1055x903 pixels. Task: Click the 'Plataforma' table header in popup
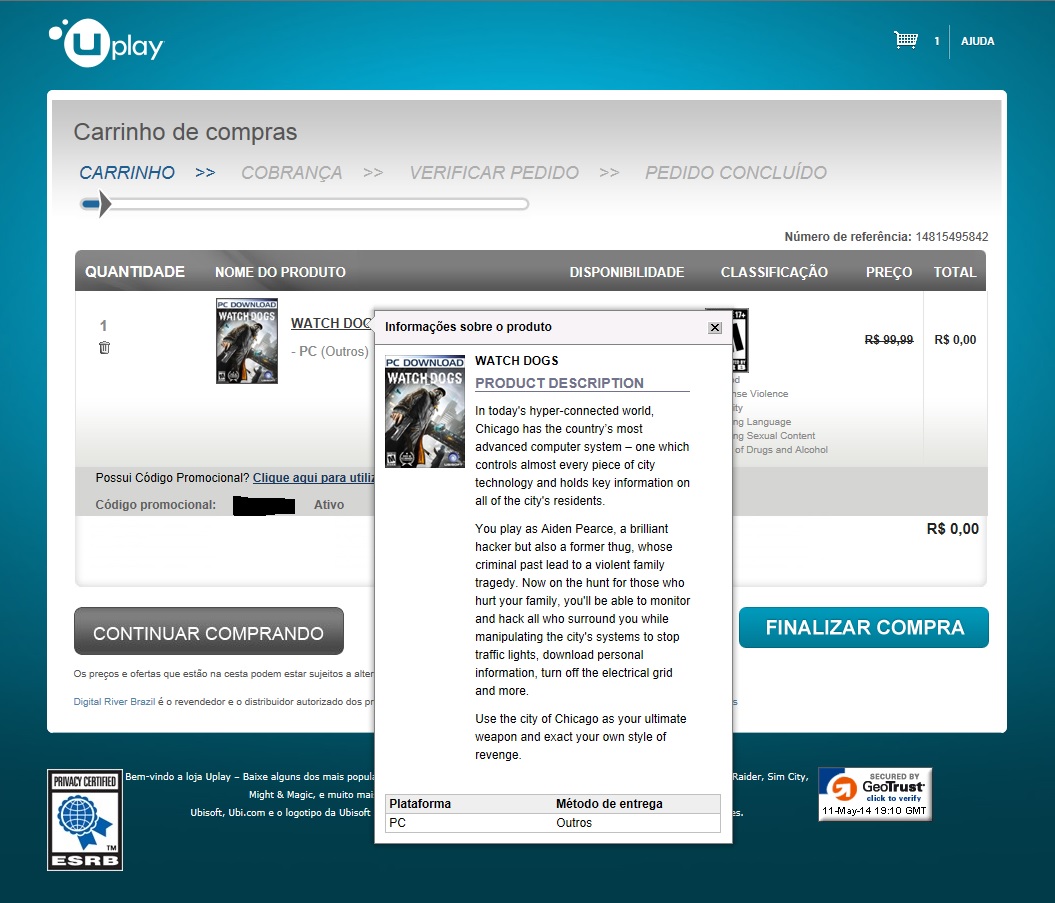420,804
